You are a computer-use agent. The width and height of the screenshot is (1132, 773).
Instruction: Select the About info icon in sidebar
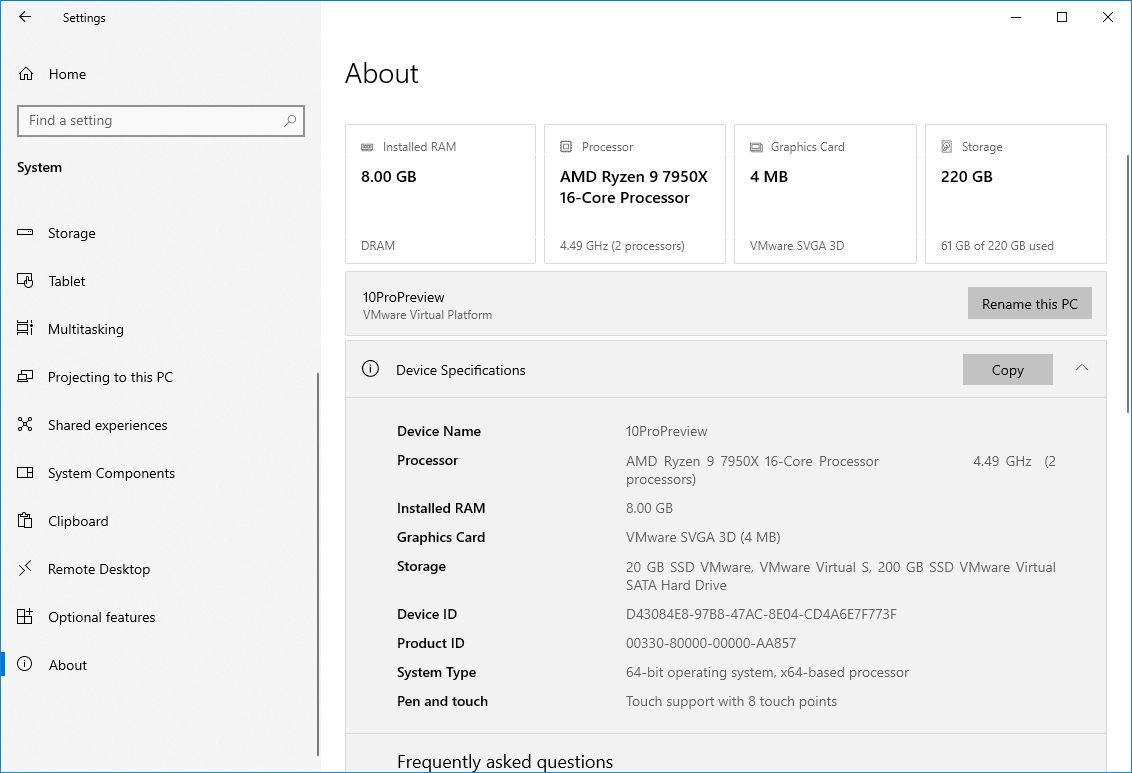coord(25,665)
